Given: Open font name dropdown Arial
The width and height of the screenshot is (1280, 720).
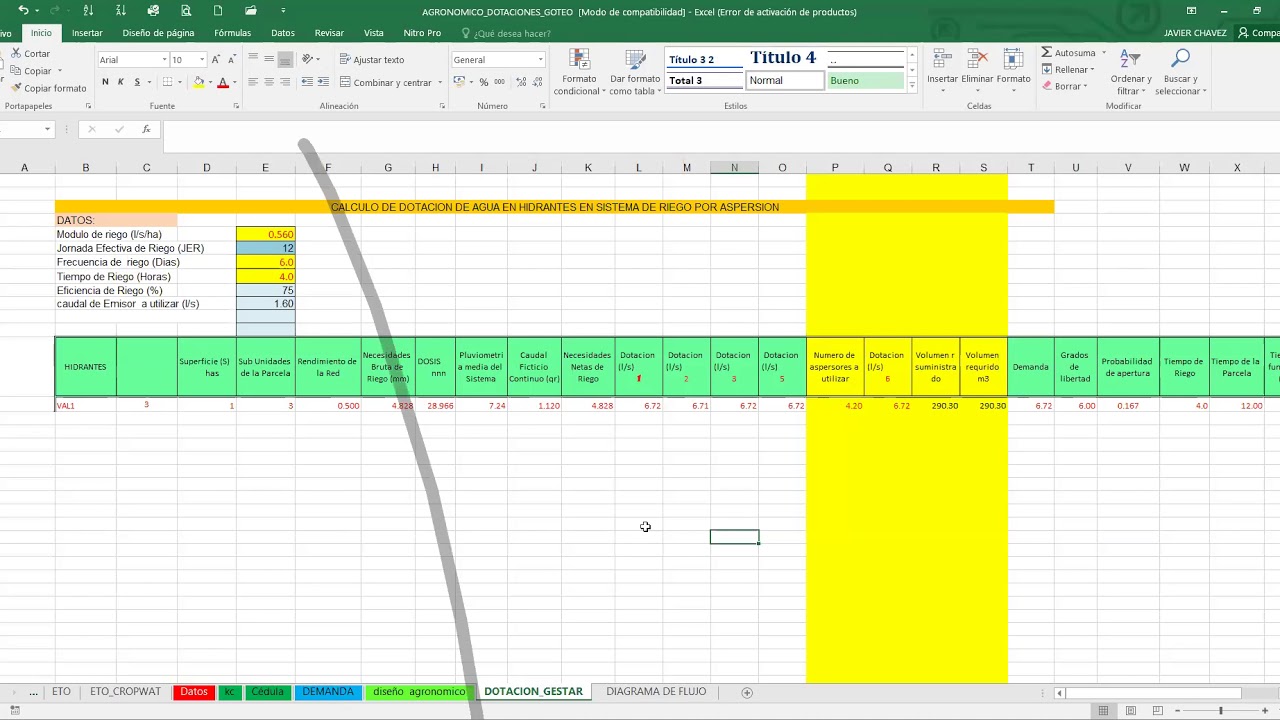Looking at the screenshot, I should coord(163,60).
